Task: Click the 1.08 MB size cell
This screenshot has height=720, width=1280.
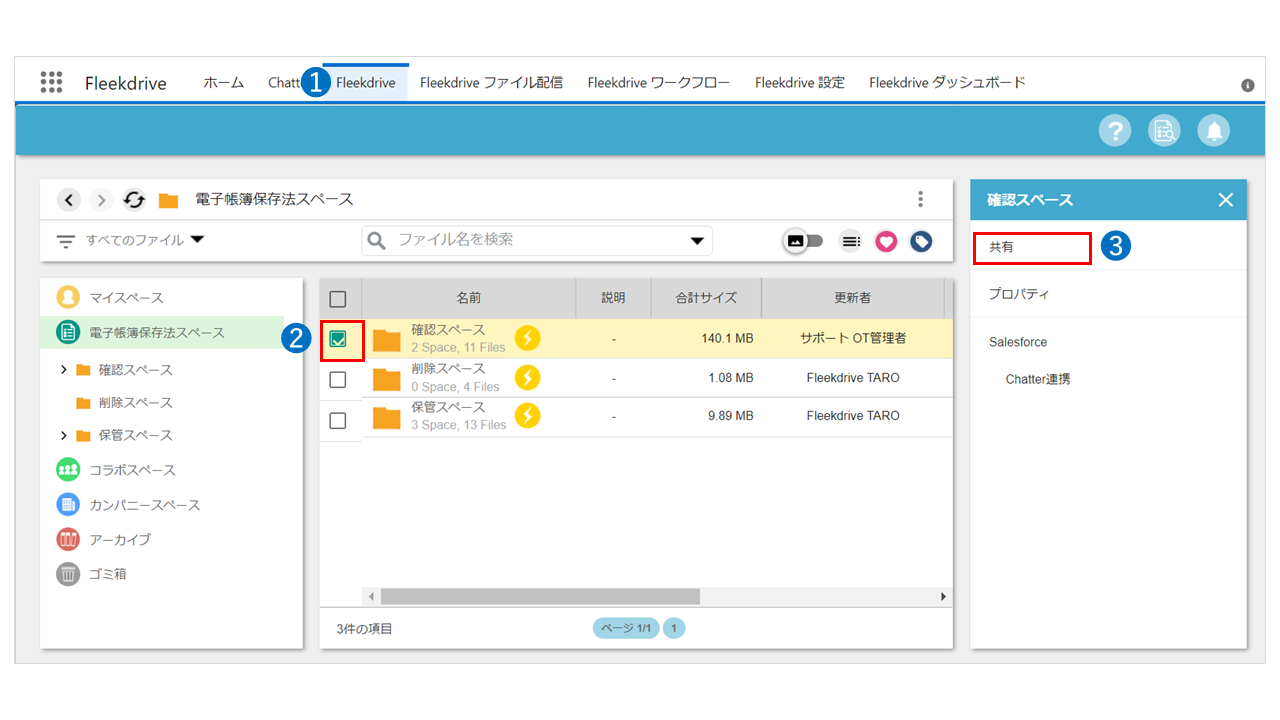Action: [x=730, y=378]
